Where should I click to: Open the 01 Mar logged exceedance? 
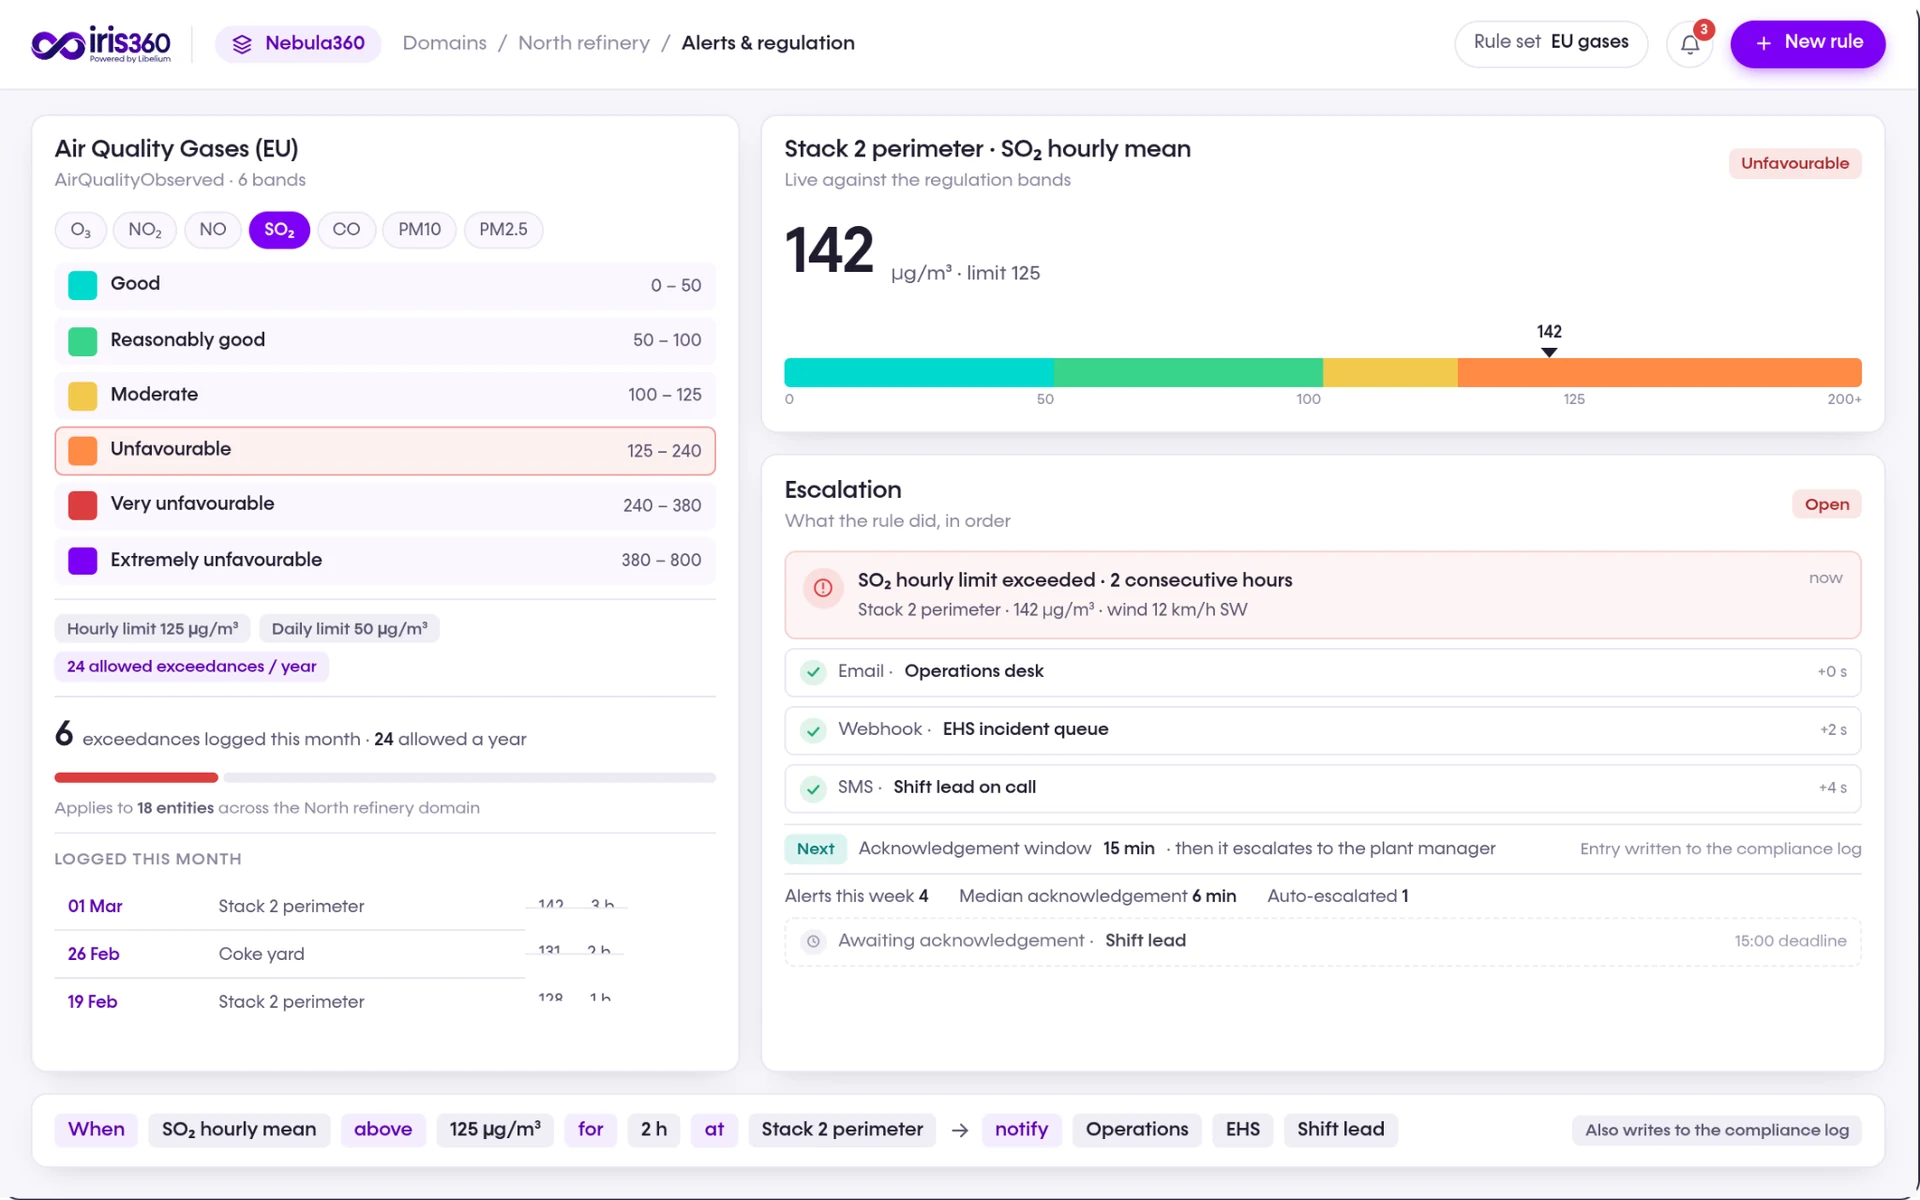click(385, 907)
